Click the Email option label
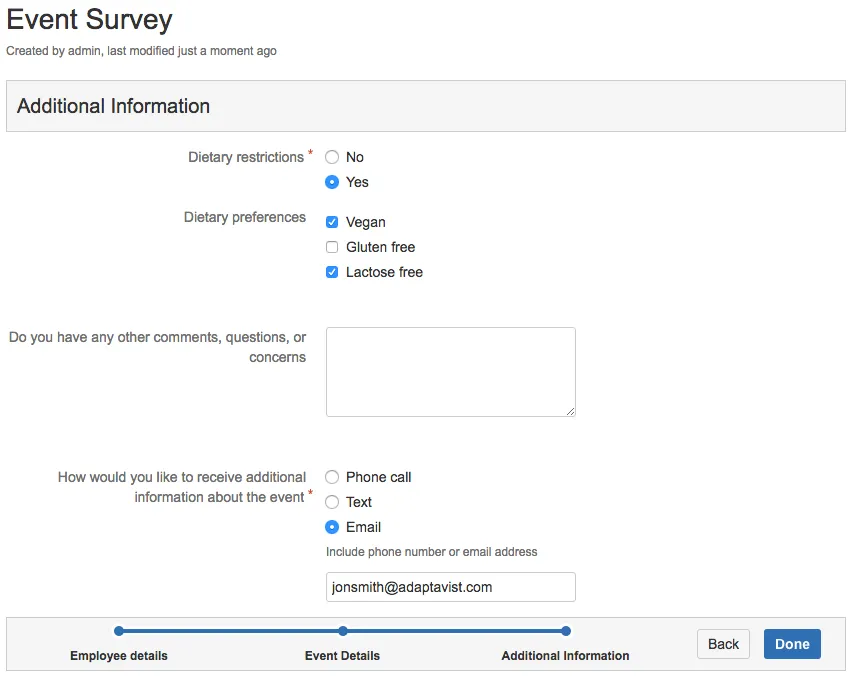This screenshot has height=683, width=853. coord(363,527)
